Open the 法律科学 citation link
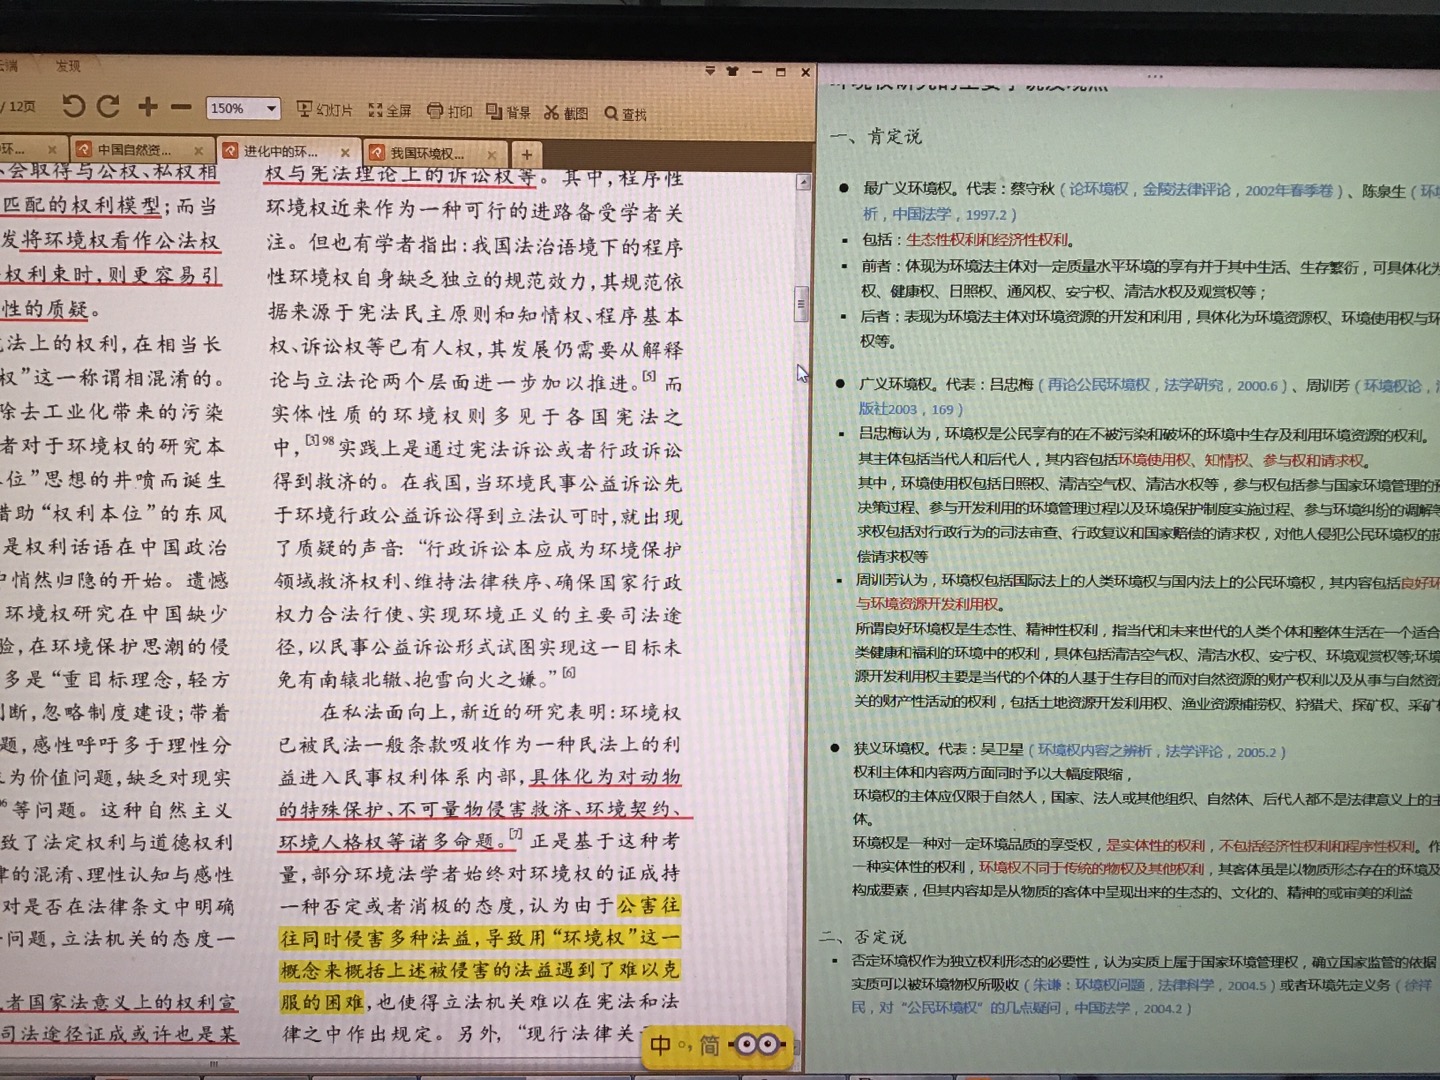This screenshot has width=1440, height=1080. tap(1187, 985)
